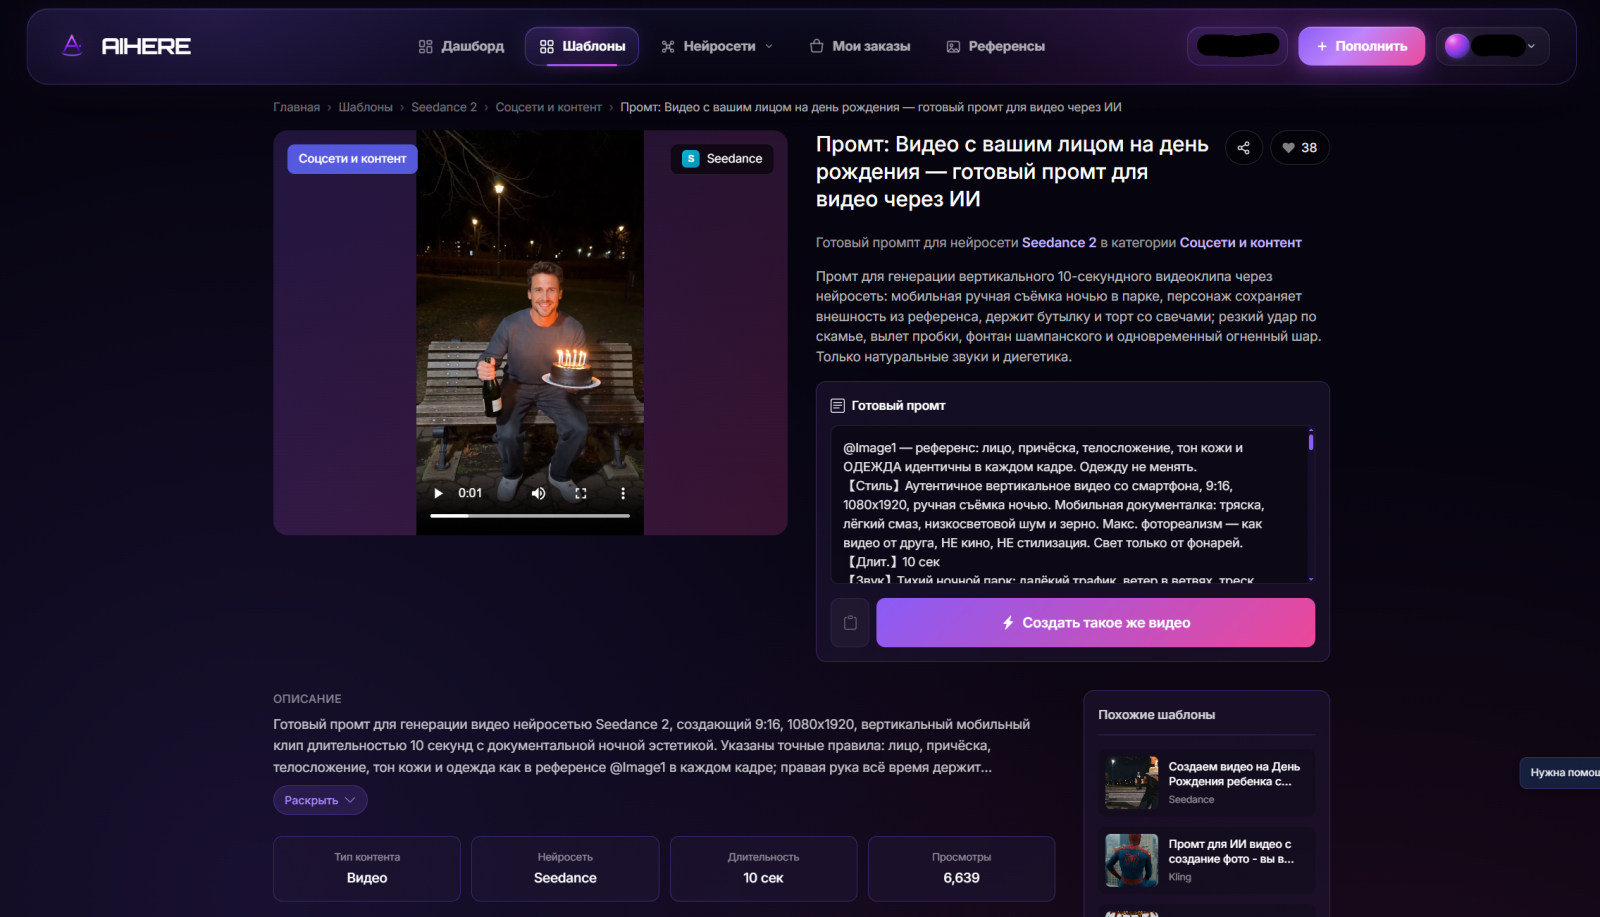
Task: Click Создать такое же видео button
Action: (1096, 623)
